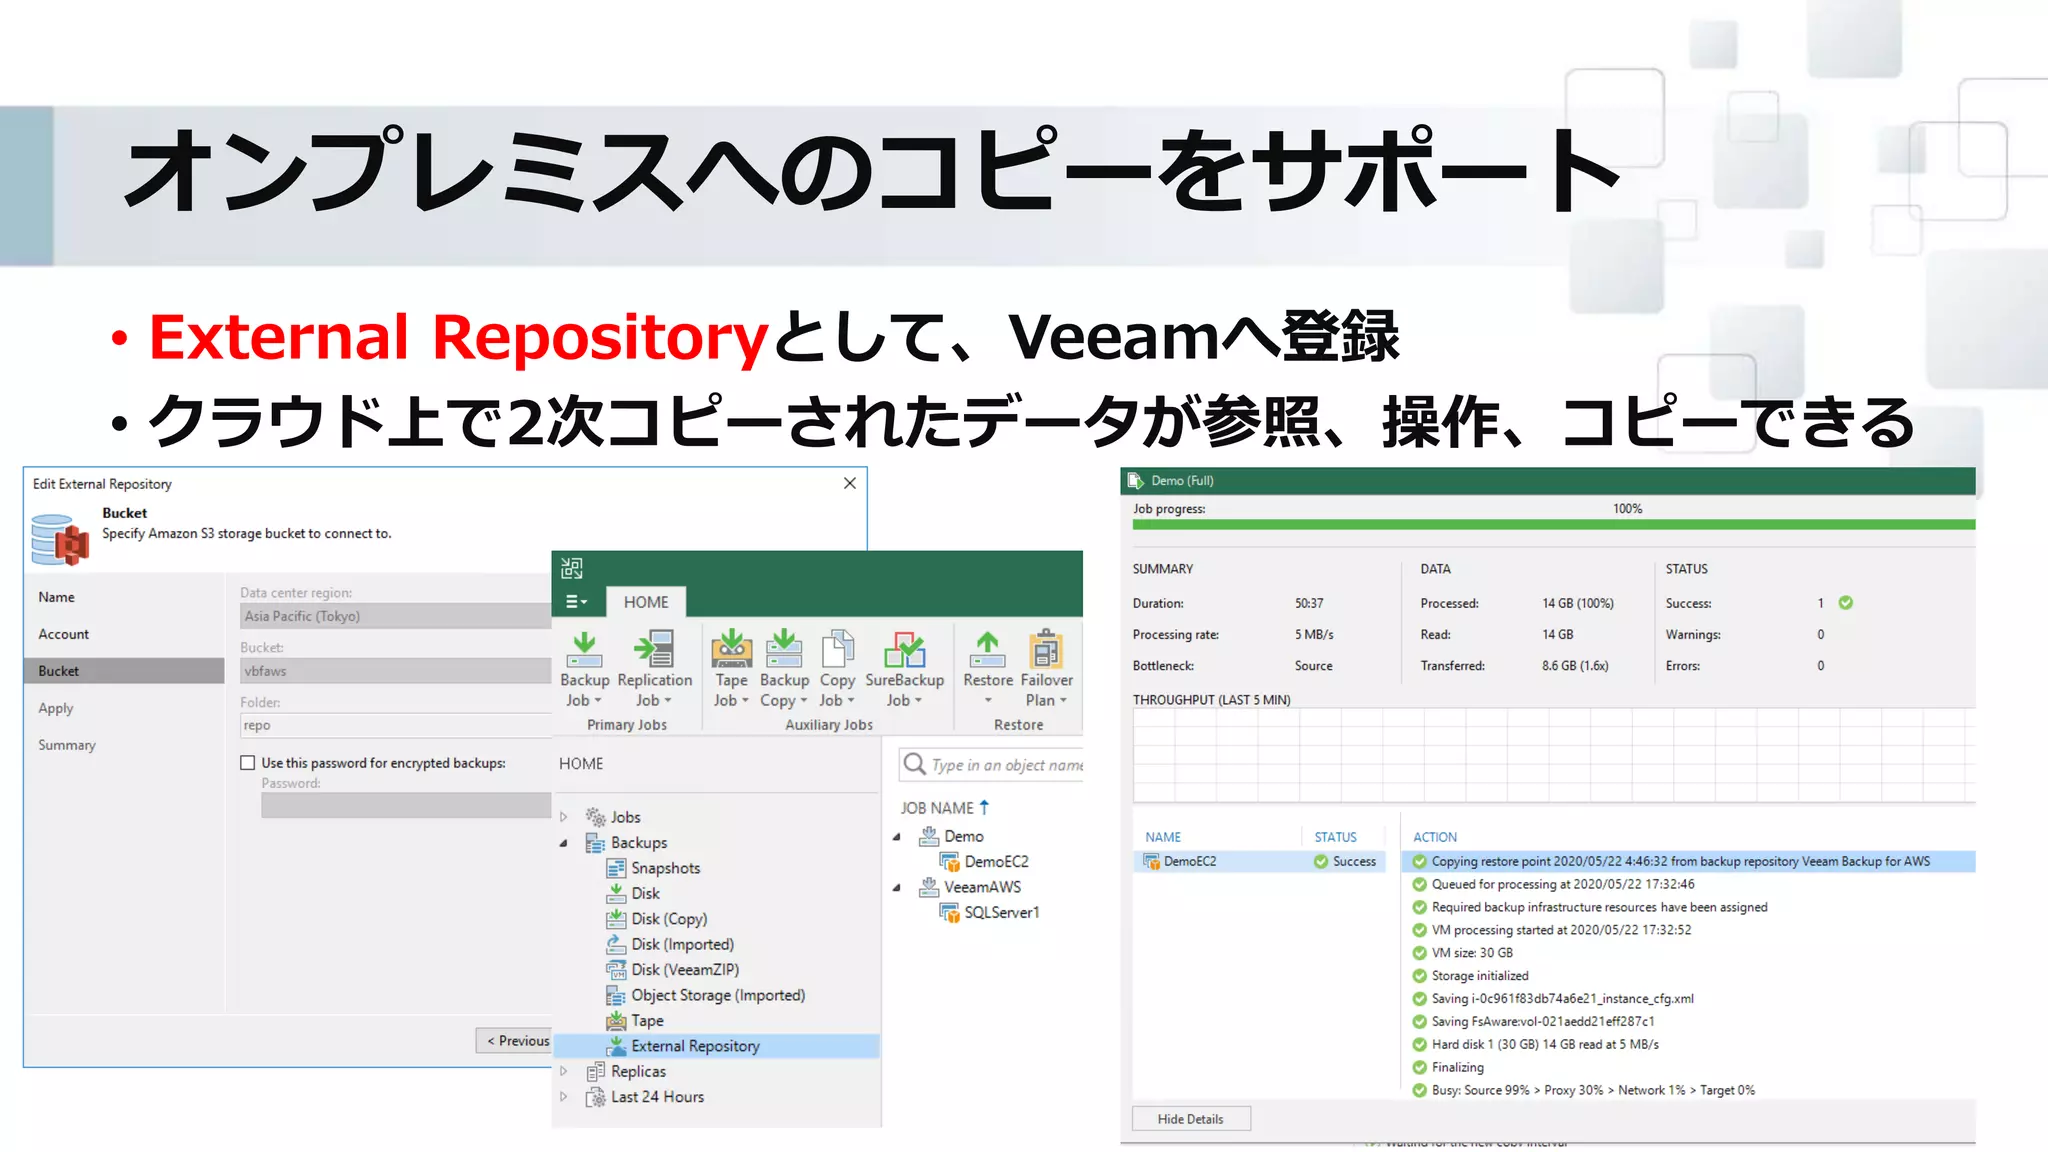Select the Disk backups tree item
2048x1152 pixels.
click(633, 893)
